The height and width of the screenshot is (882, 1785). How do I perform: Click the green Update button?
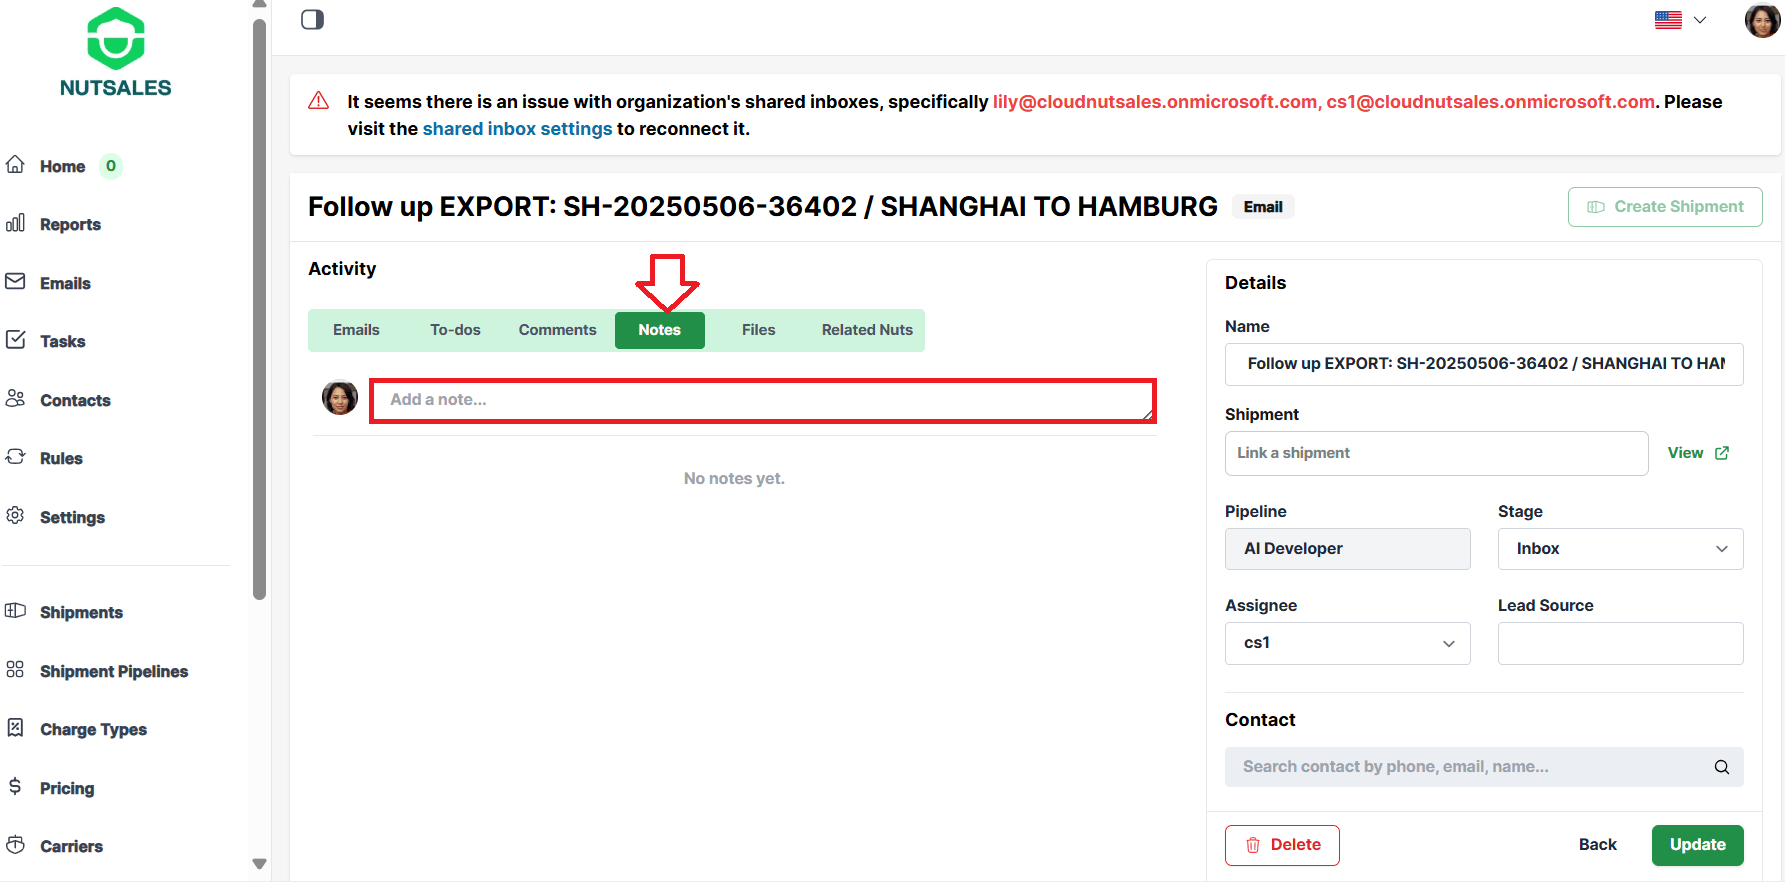(x=1698, y=845)
